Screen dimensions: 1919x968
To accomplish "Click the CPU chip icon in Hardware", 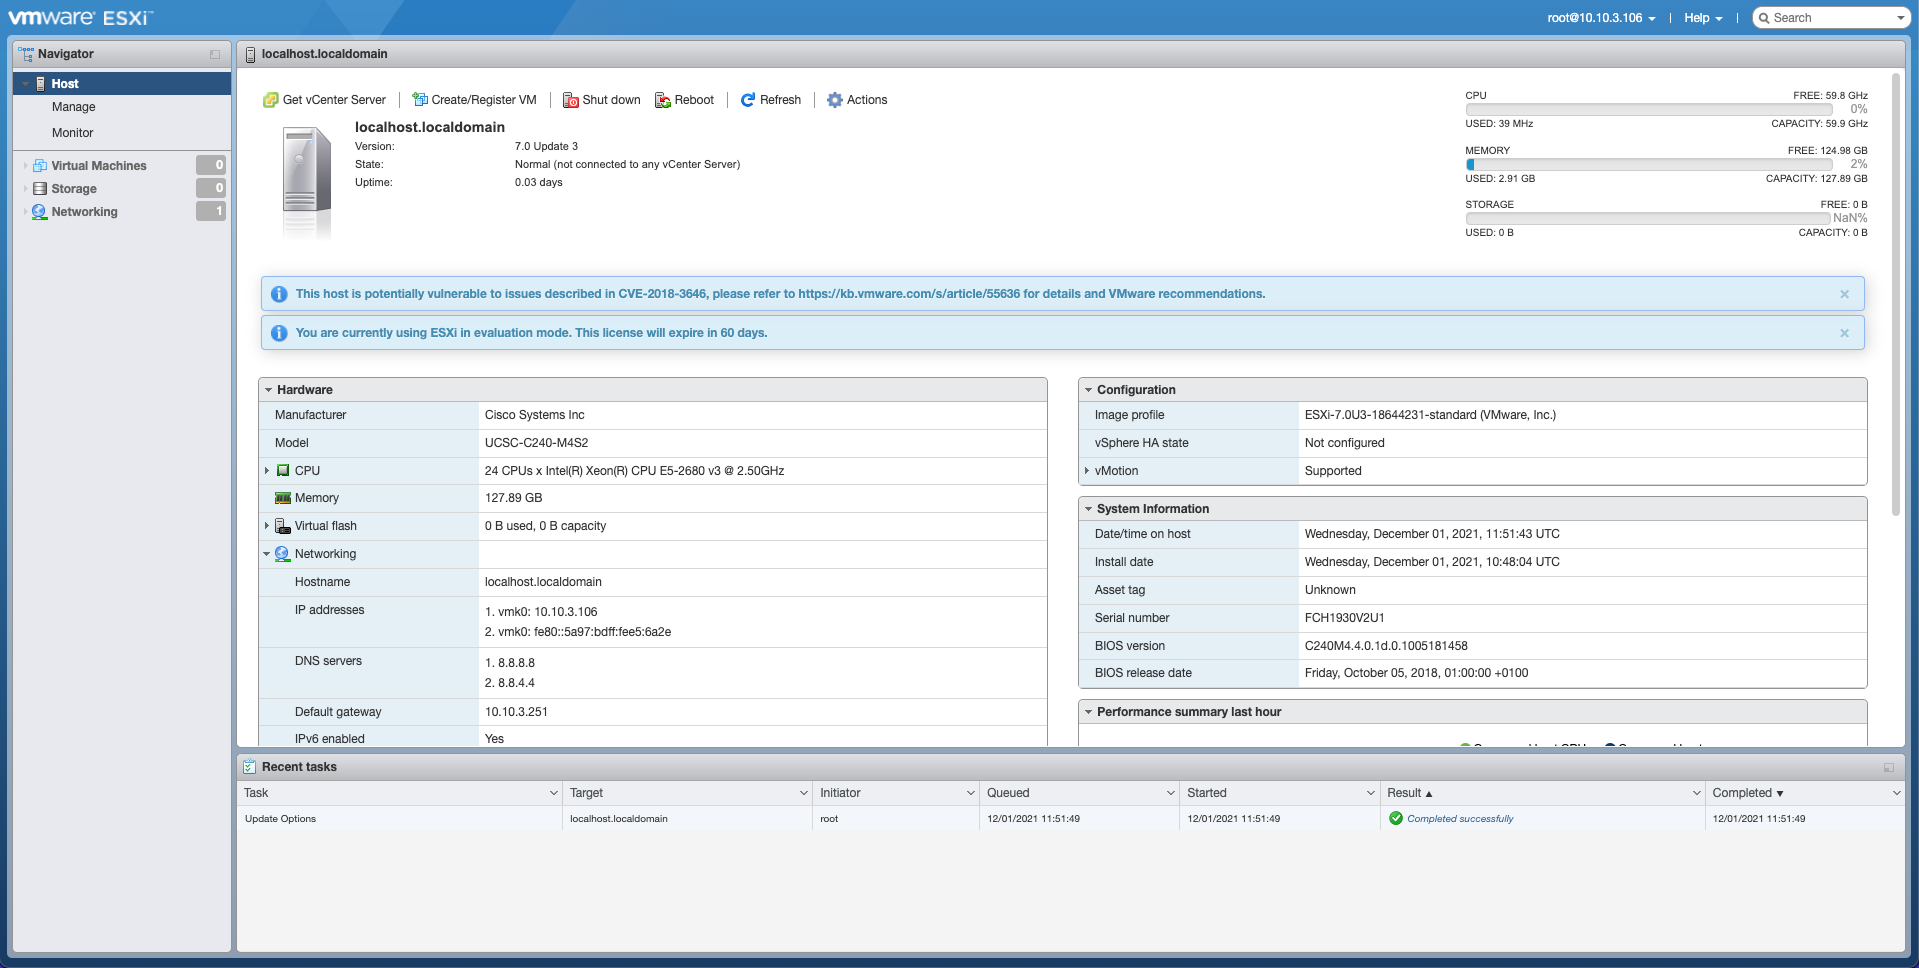I will click(x=283, y=471).
